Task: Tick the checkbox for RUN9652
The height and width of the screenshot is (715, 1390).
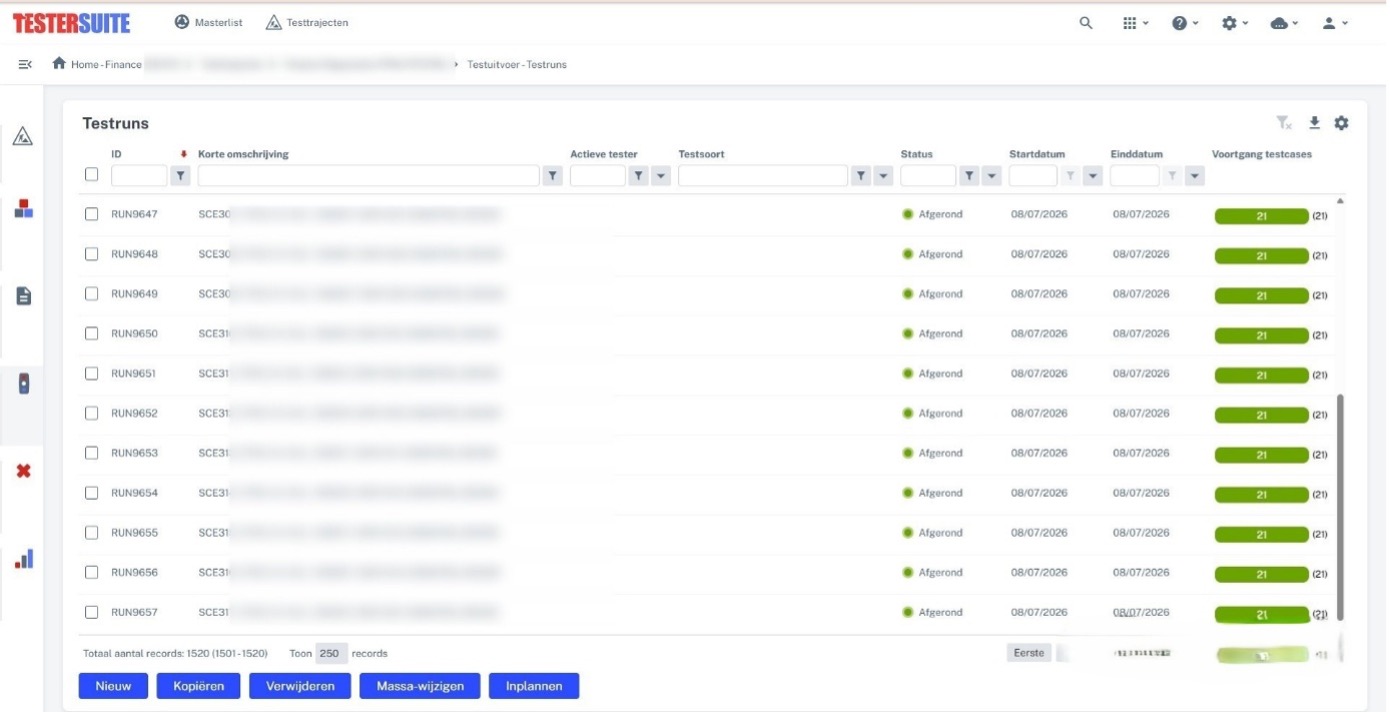Action: pyautogui.click(x=91, y=413)
